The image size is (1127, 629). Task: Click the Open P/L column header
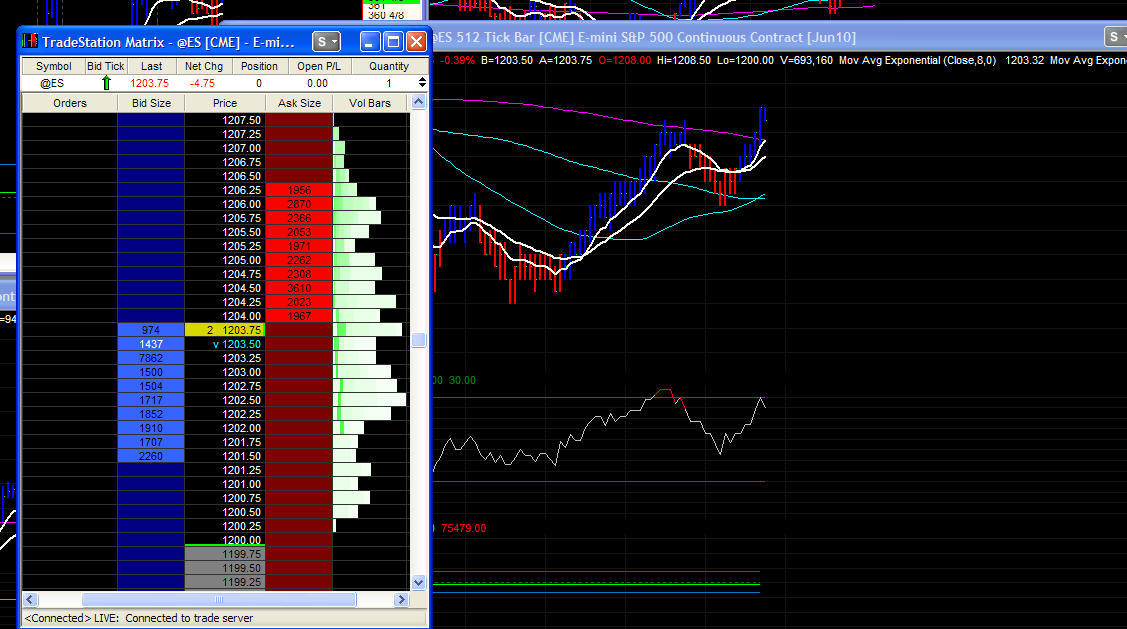tap(319, 66)
